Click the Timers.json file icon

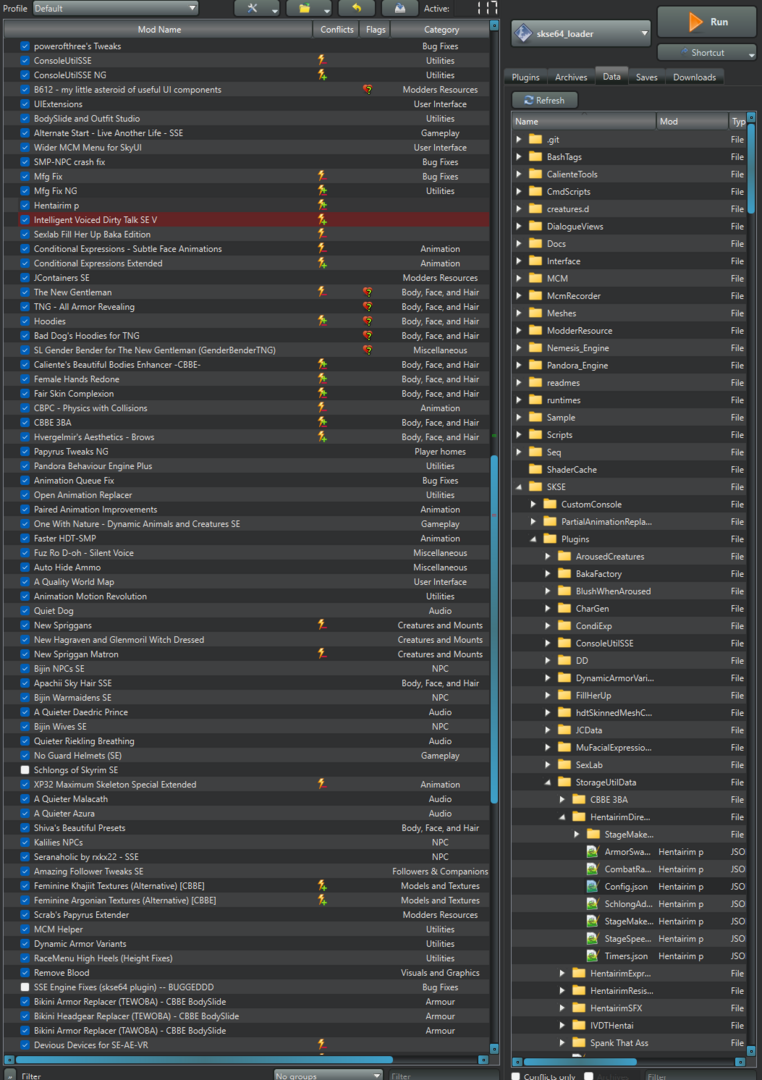(x=592, y=956)
